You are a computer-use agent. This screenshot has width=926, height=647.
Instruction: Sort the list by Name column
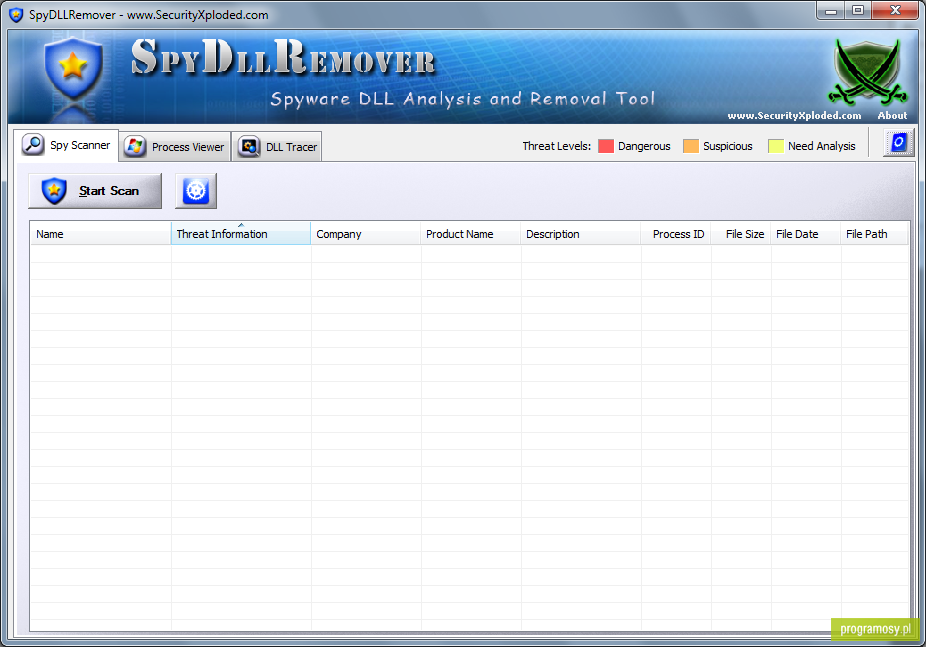(100, 234)
